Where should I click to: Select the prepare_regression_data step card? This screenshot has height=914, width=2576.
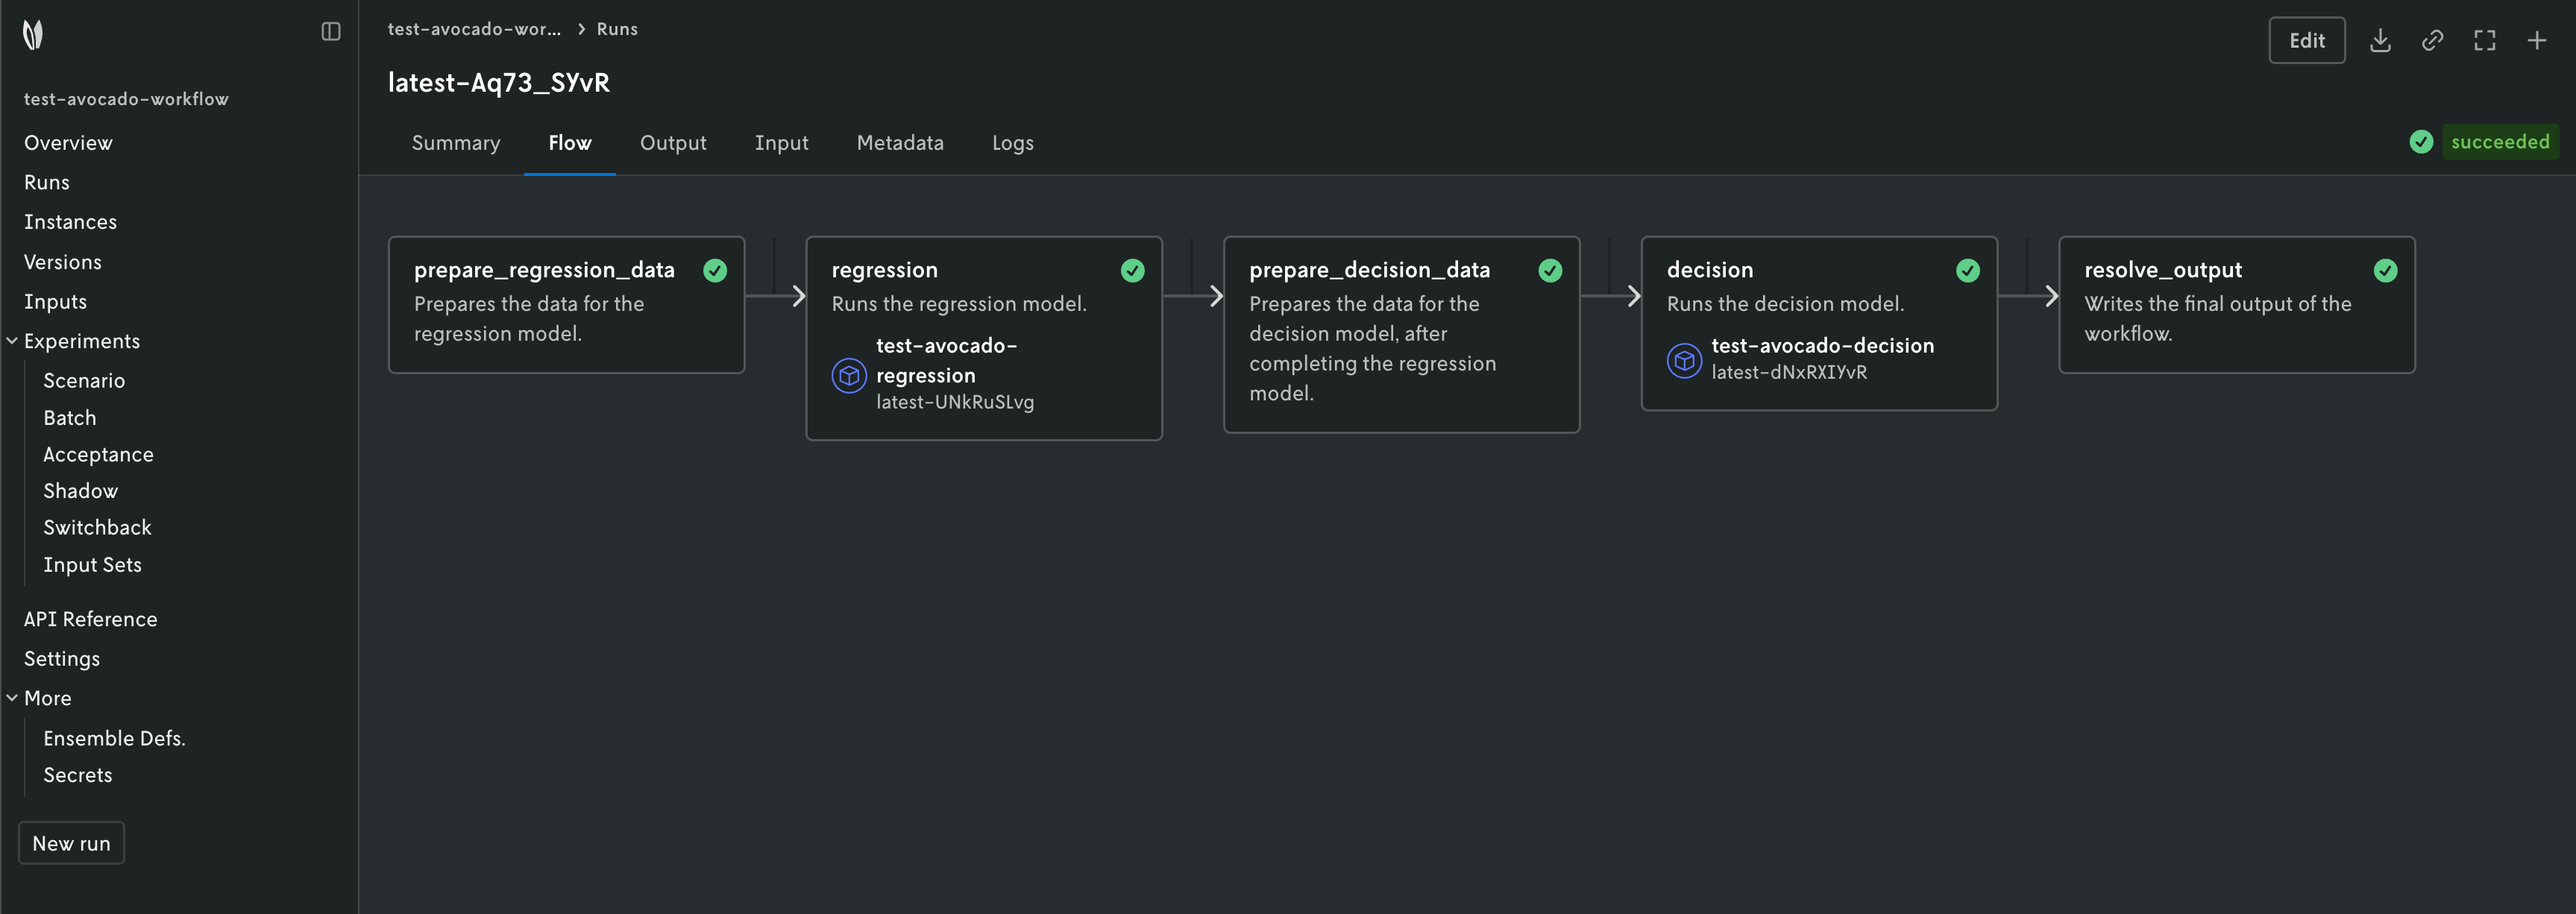click(x=566, y=305)
